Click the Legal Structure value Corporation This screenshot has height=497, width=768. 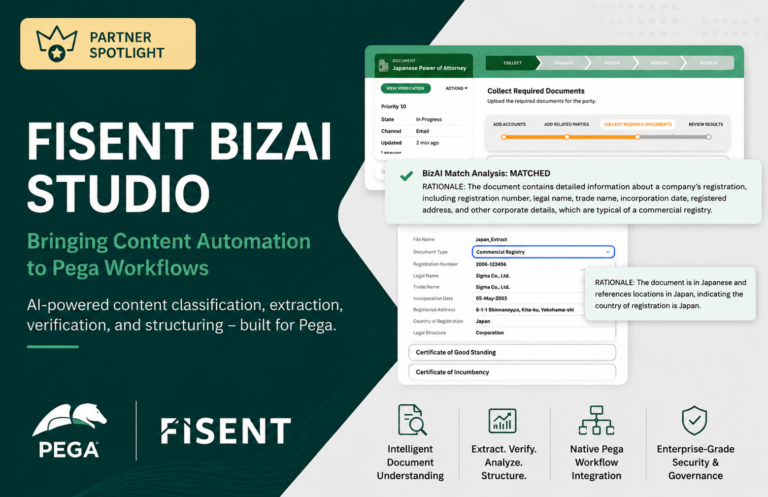pos(489,332)
